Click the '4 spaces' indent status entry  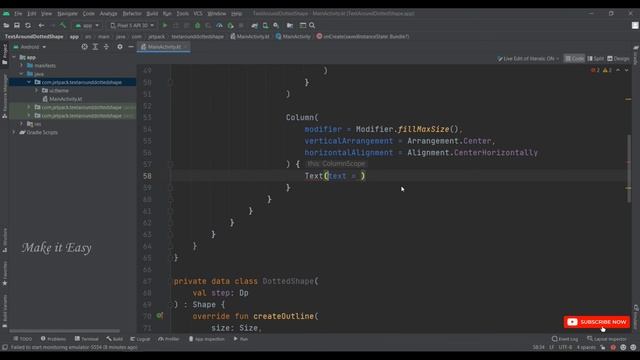[586, 347]
